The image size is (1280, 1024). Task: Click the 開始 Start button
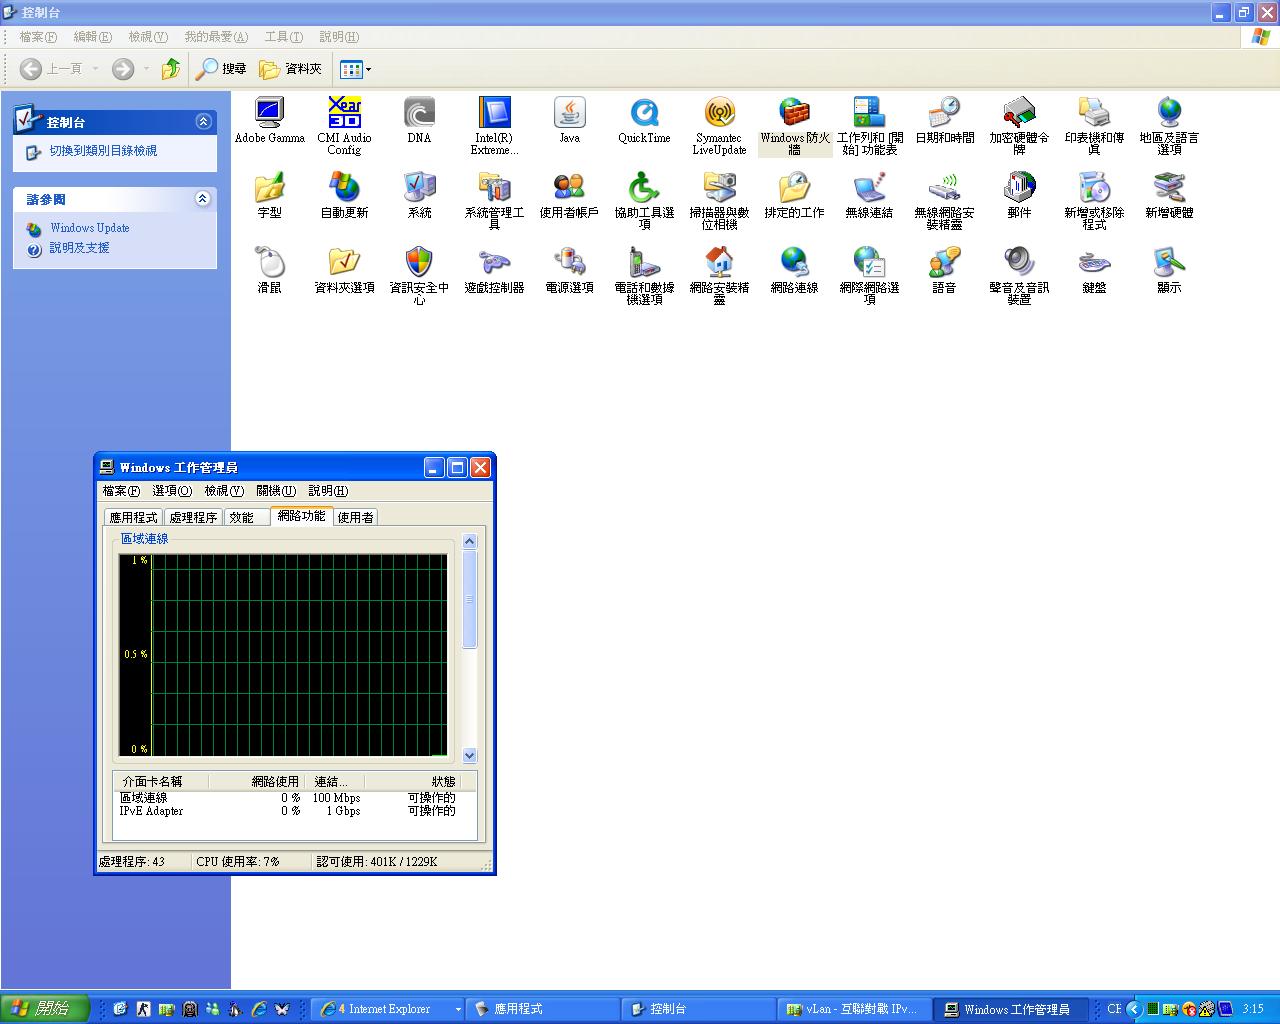click(x=45, y=1009)
